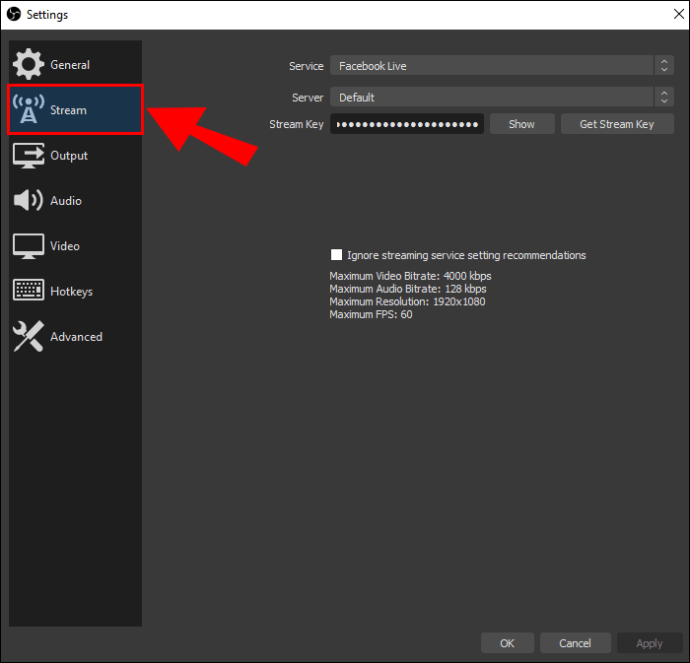Click the Stream Key label
The height and width of the screenshot is (663, 690).
296,124
